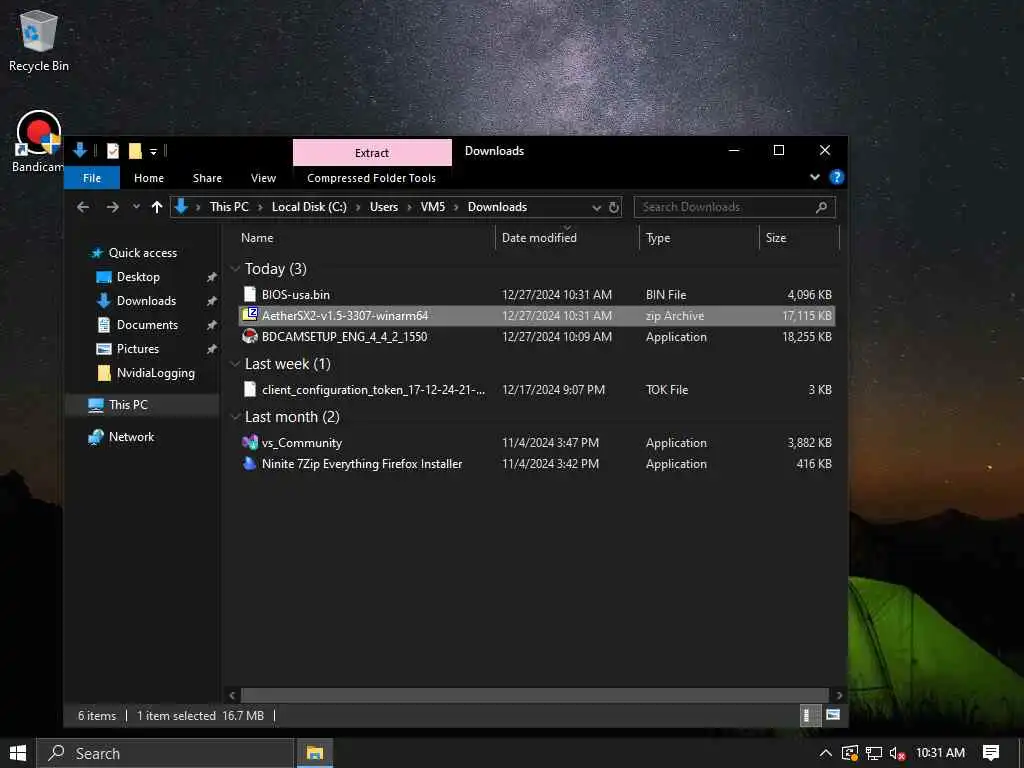Collapse the Today (3) group
Image resolution: width=1024 pixels, height=768 pixels.
point(235,268)
